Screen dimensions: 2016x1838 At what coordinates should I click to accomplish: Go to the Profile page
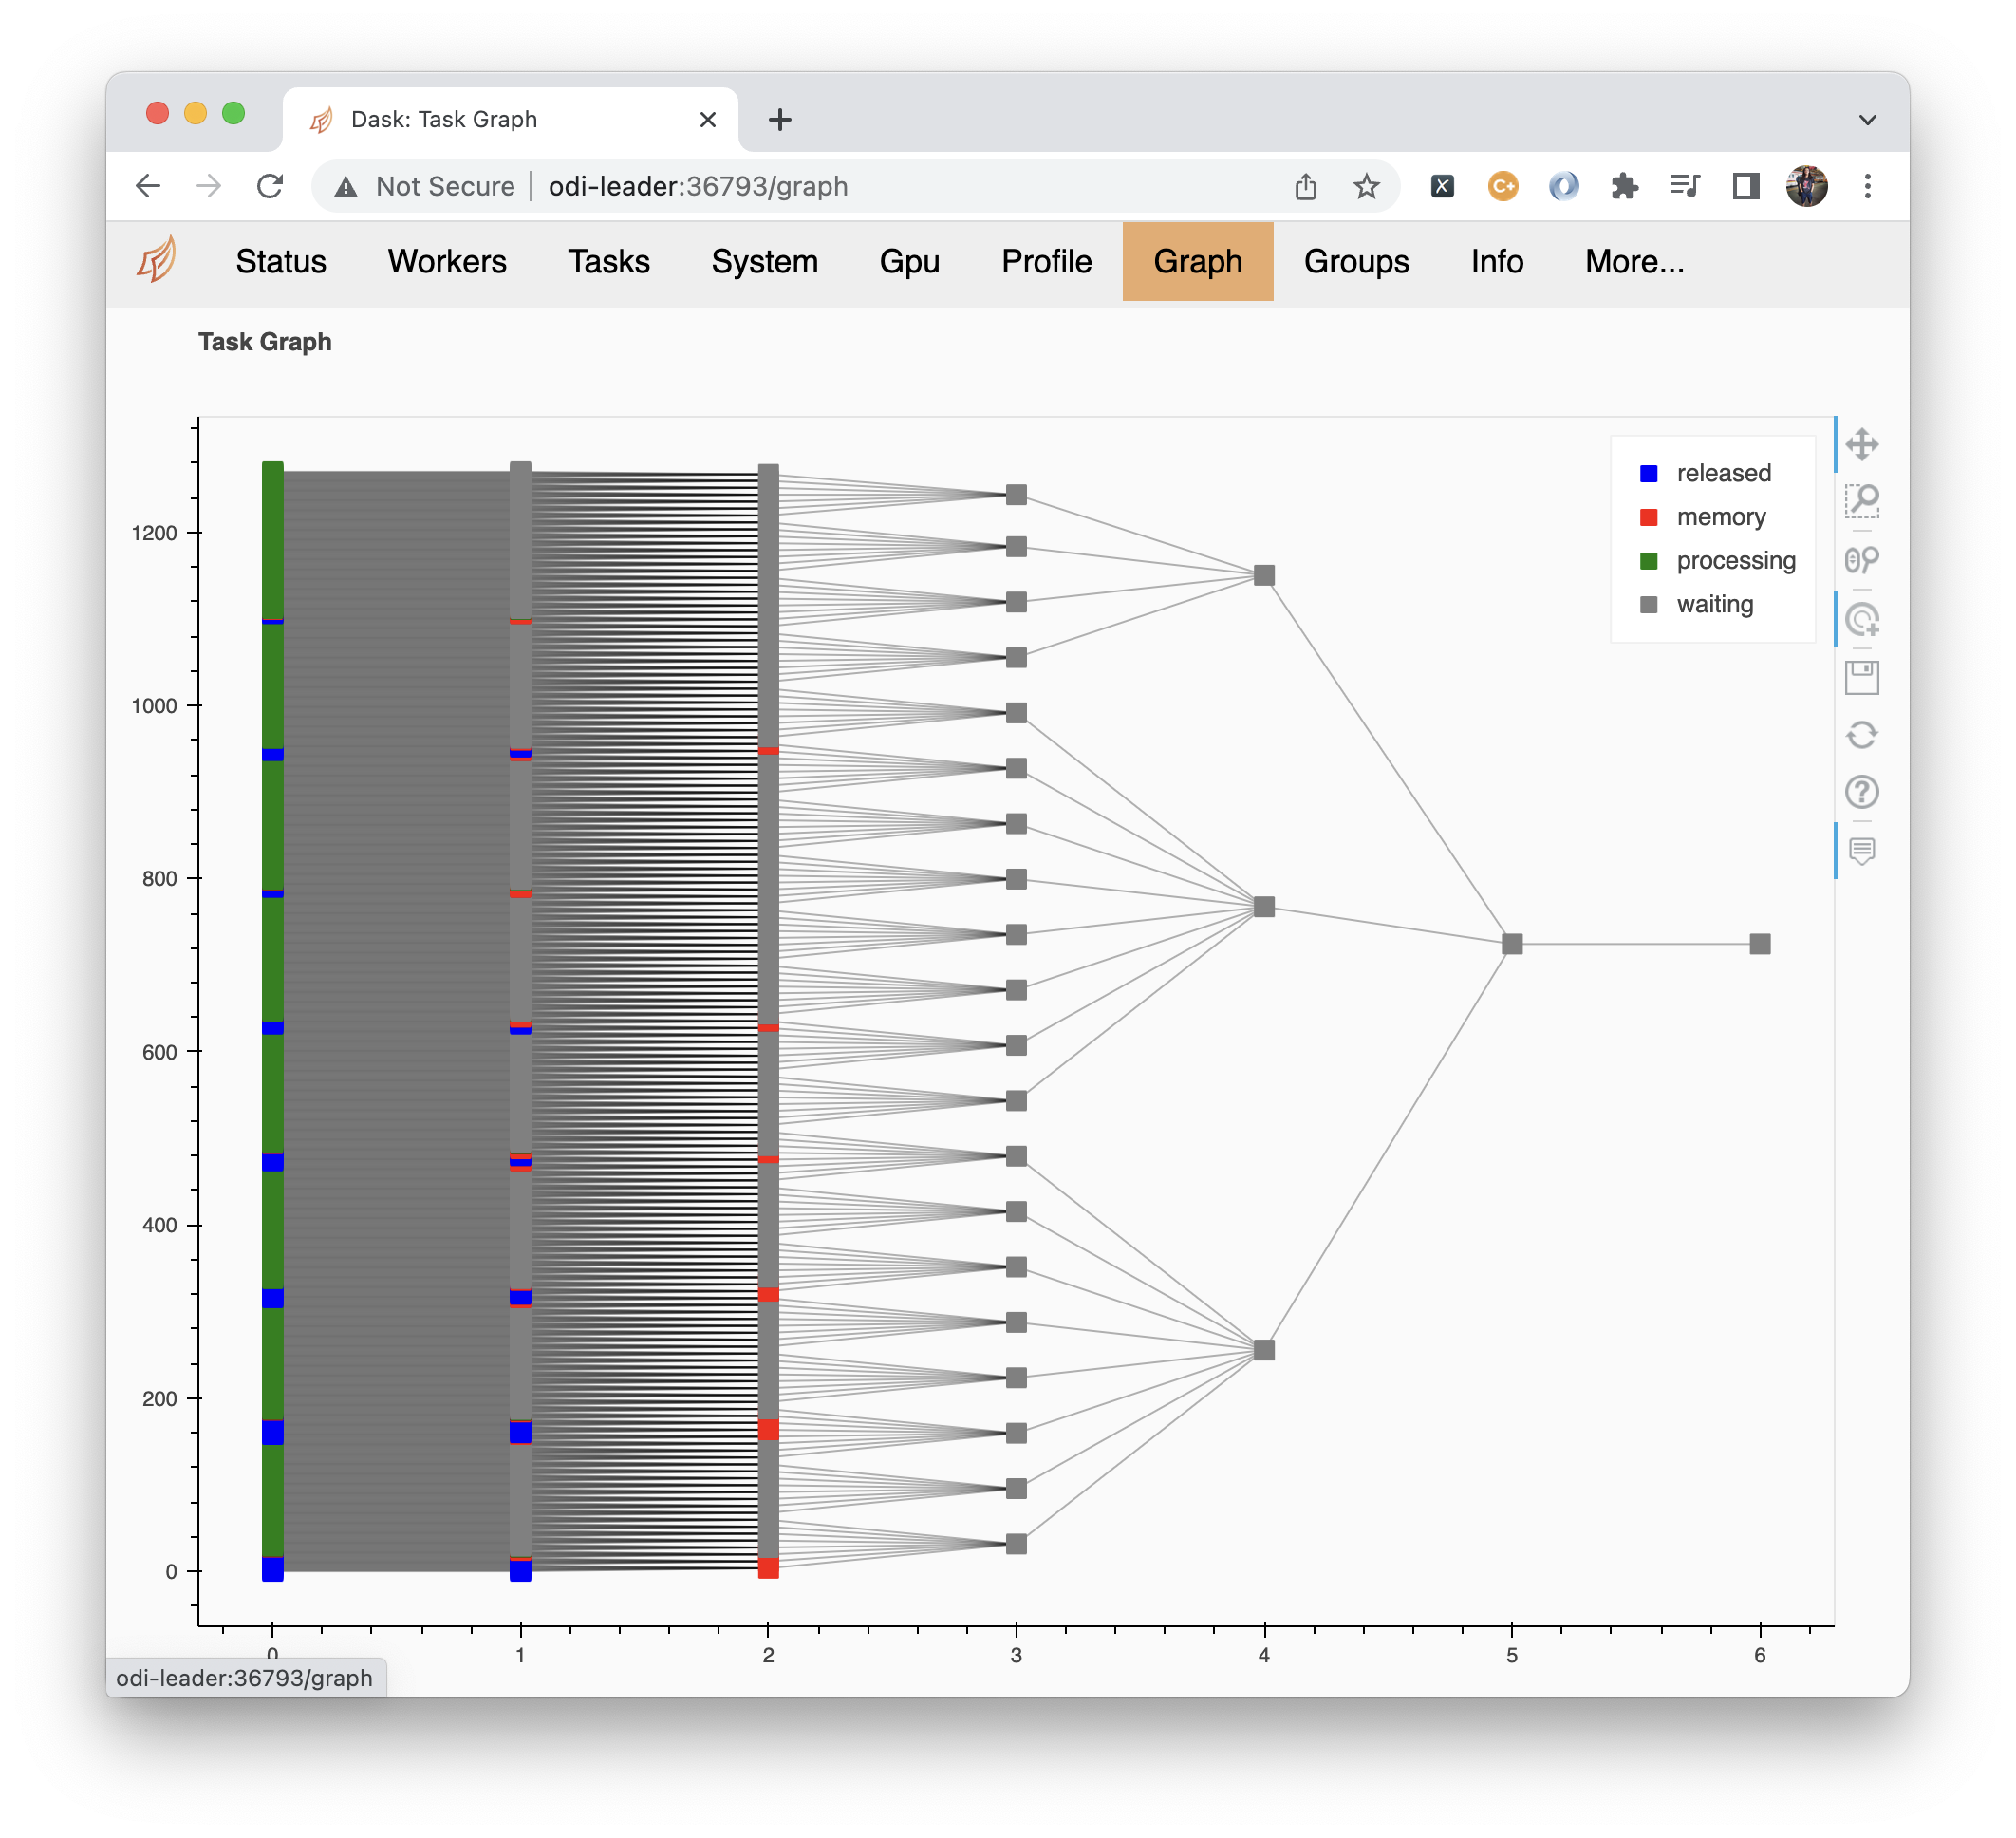[1046, 262]
